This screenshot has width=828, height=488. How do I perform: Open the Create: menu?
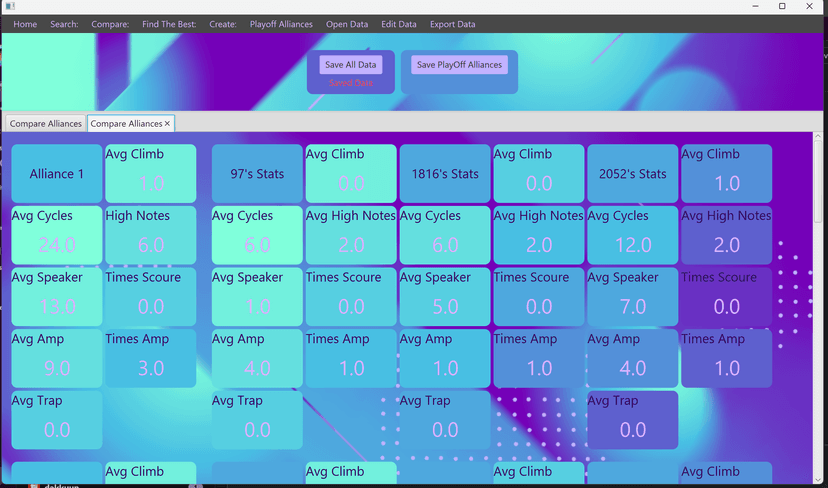(223, 24)
